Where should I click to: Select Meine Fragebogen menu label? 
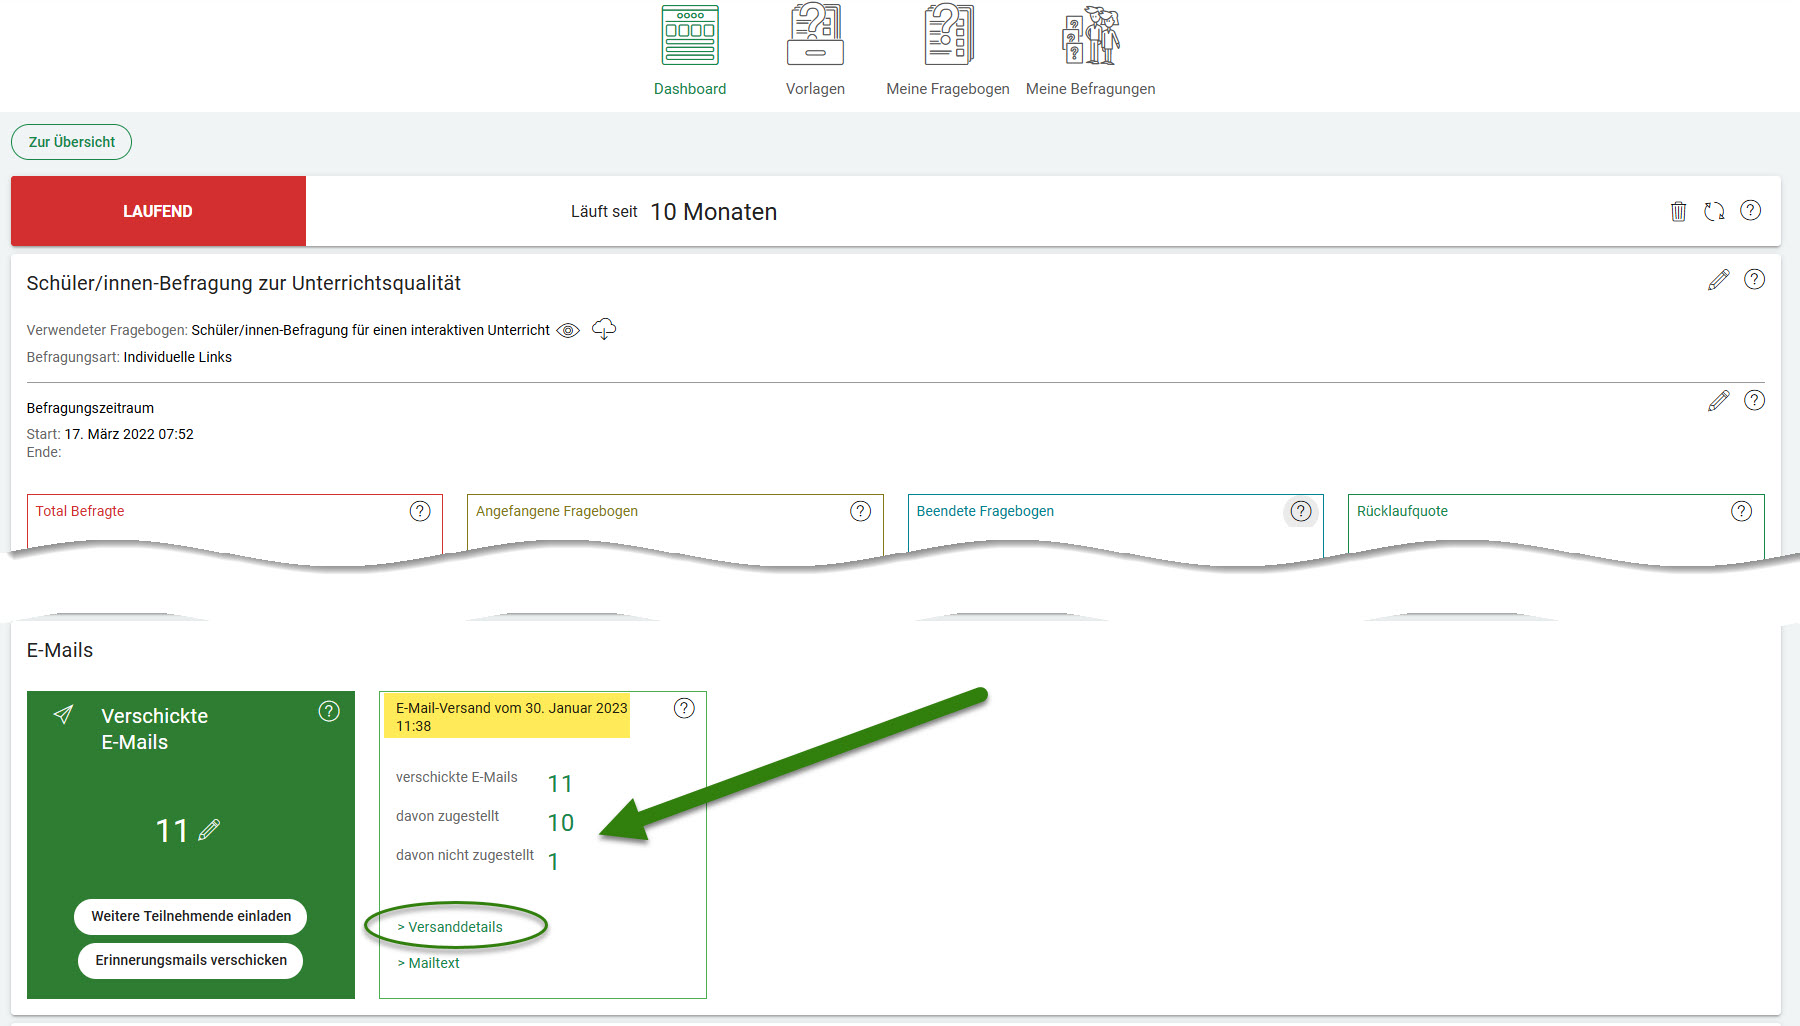coord(948,89)
